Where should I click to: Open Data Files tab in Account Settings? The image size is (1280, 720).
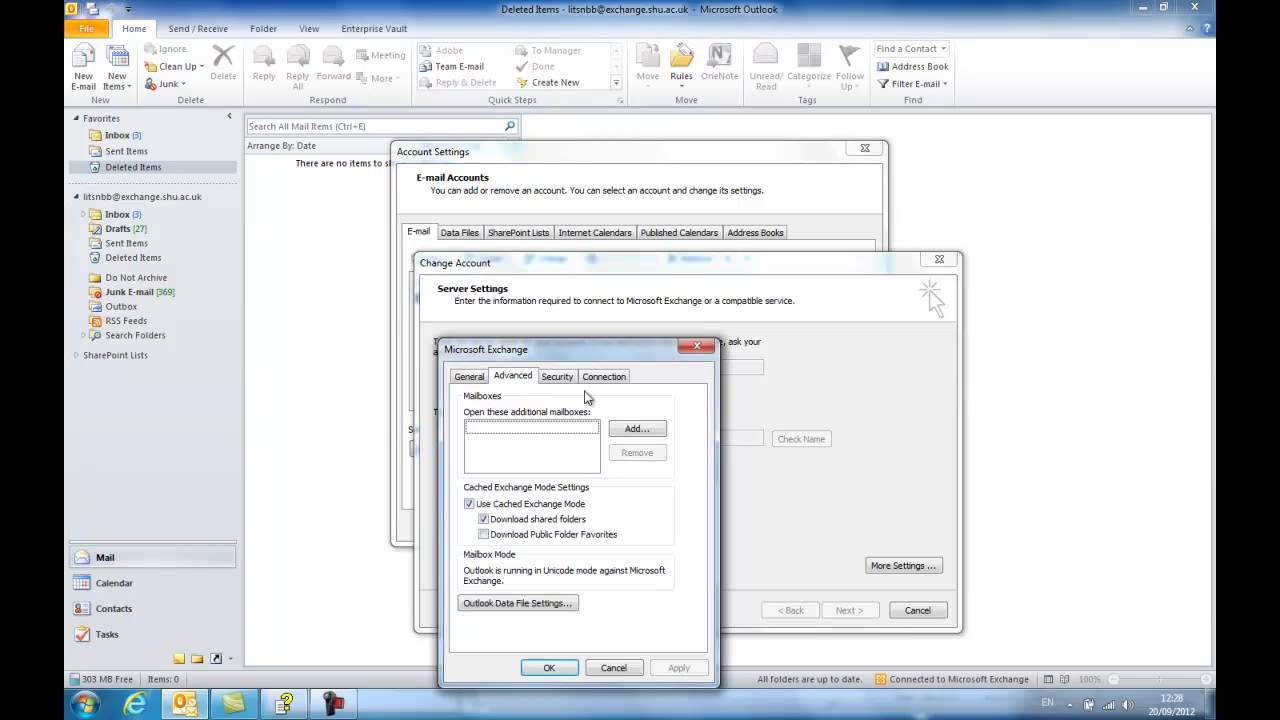click(459, 233)
